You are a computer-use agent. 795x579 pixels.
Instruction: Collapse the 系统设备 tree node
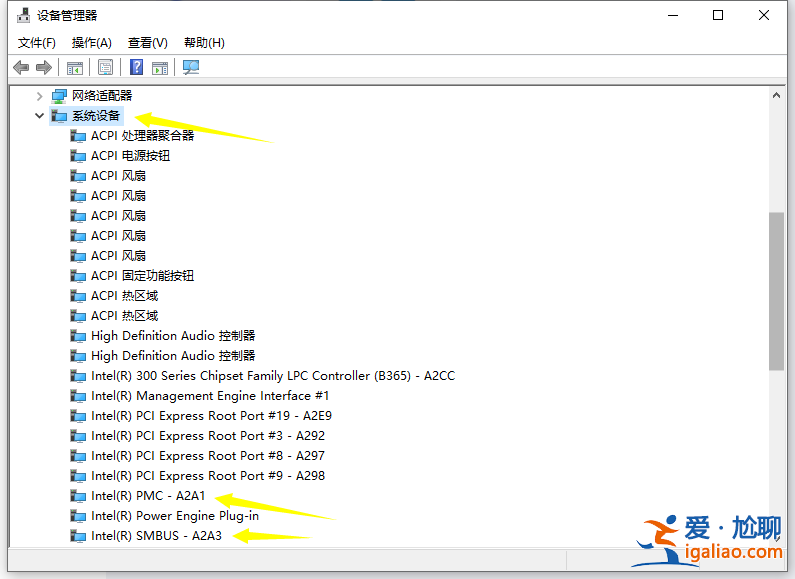tap(40, 116)
